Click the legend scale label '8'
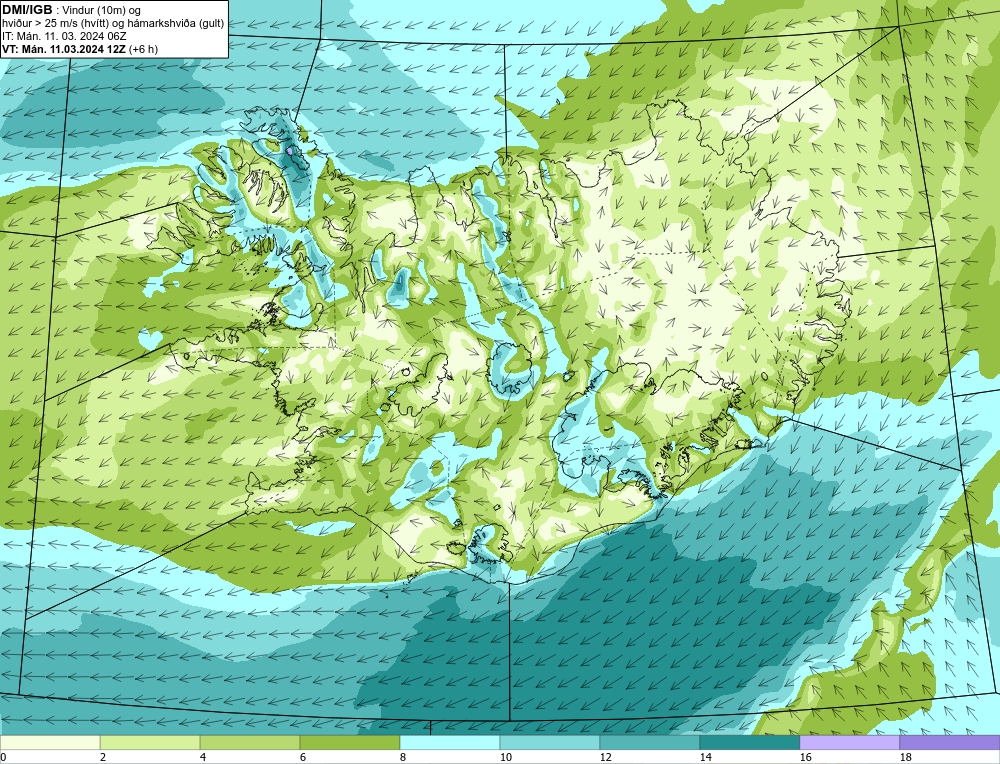 [x=404, y=757]
